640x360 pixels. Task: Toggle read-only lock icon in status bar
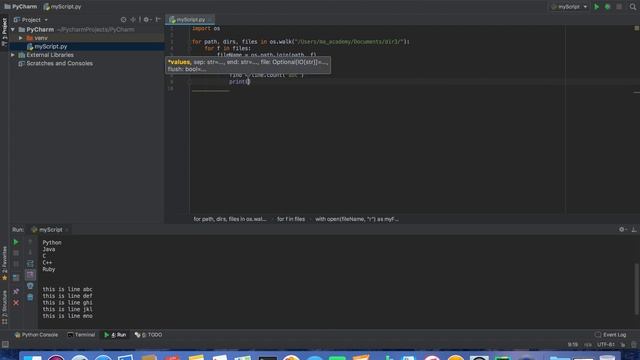coord(623,344)
